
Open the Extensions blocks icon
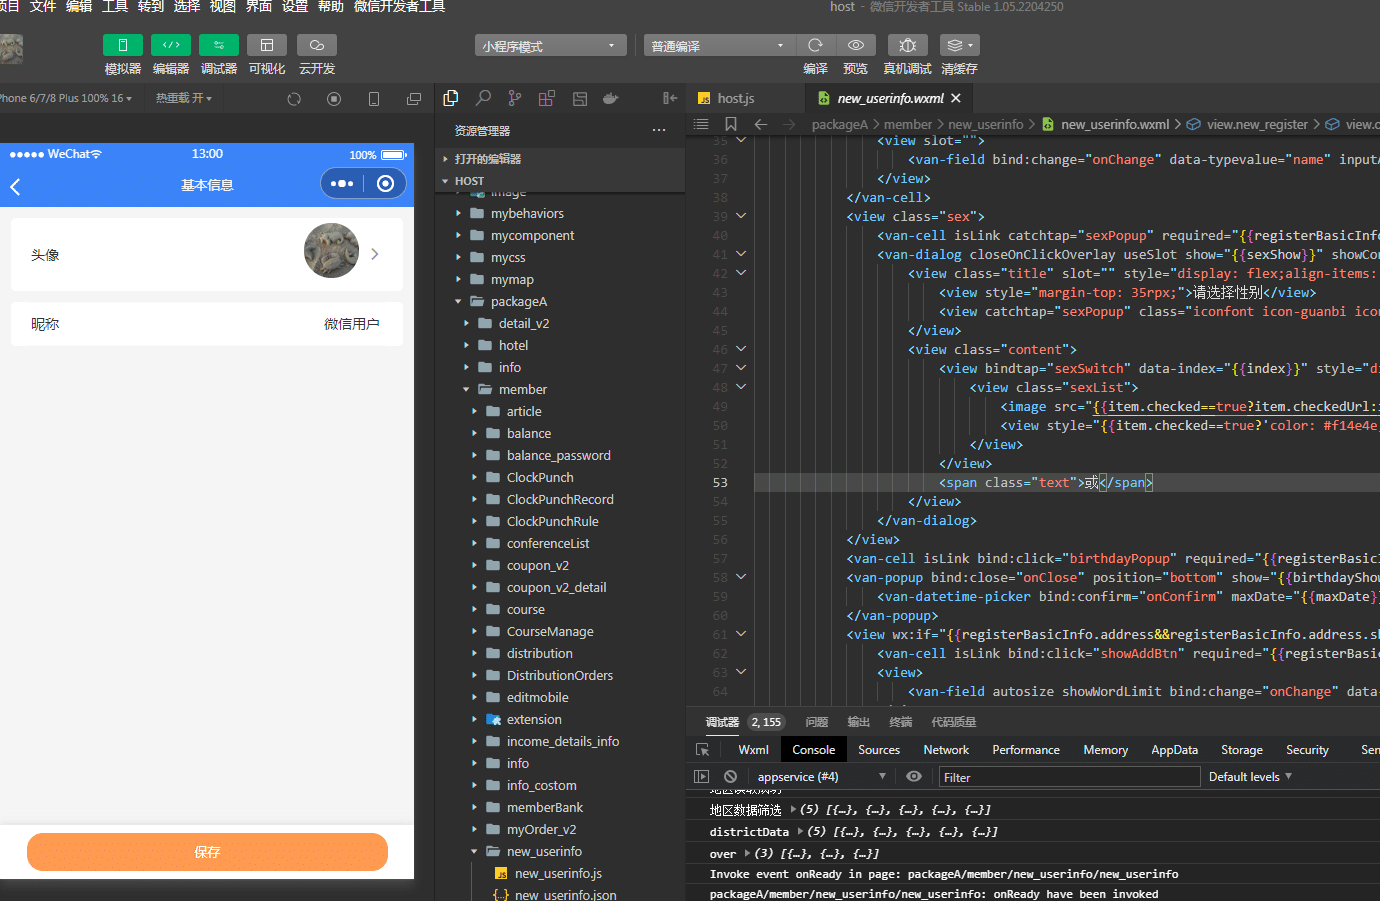[x=546, y=98]
